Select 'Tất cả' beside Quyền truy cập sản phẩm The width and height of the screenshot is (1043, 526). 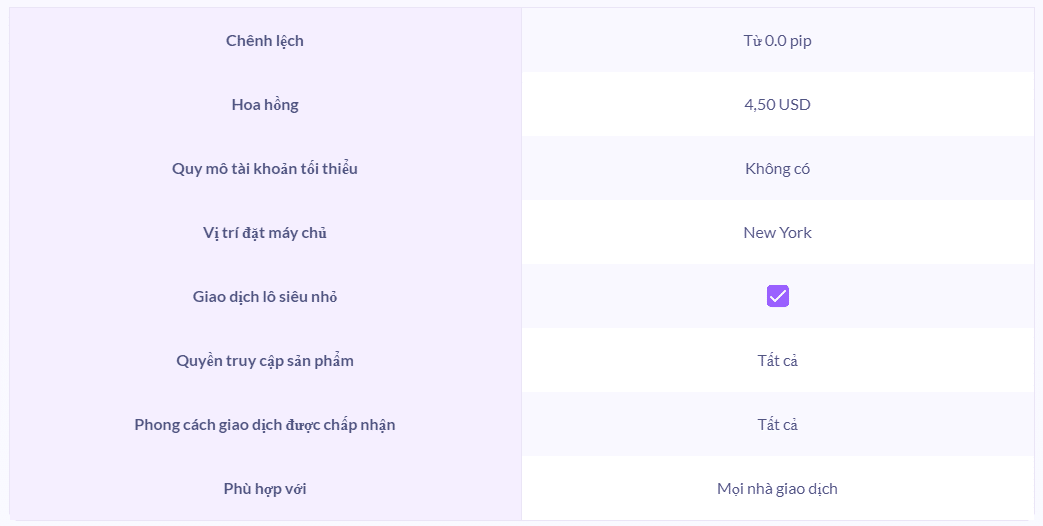(777, 361)
